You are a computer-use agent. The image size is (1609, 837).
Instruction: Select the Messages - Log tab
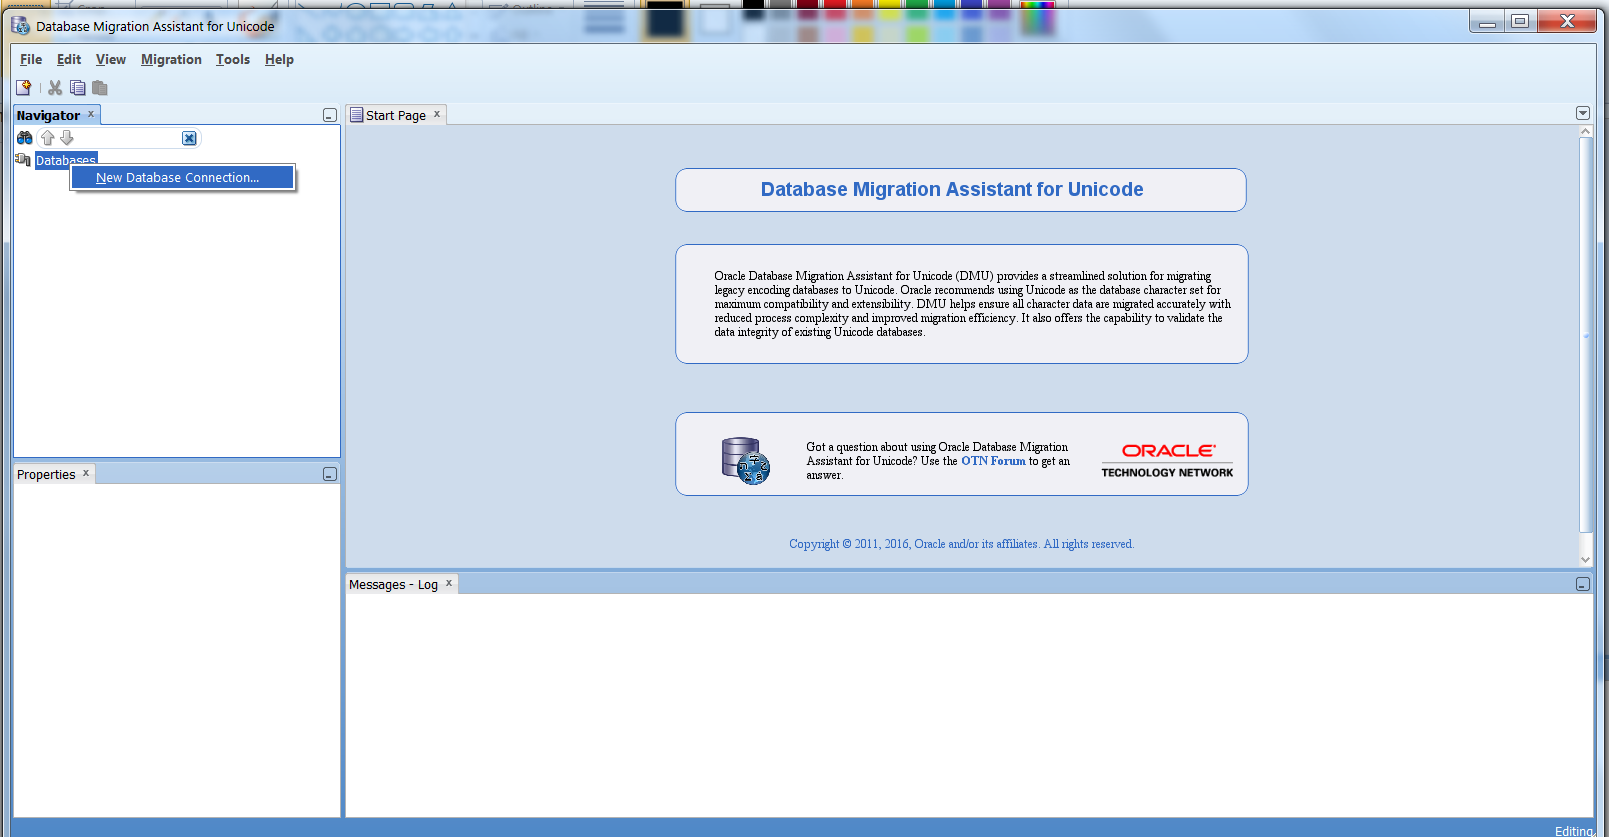(393, 584)
